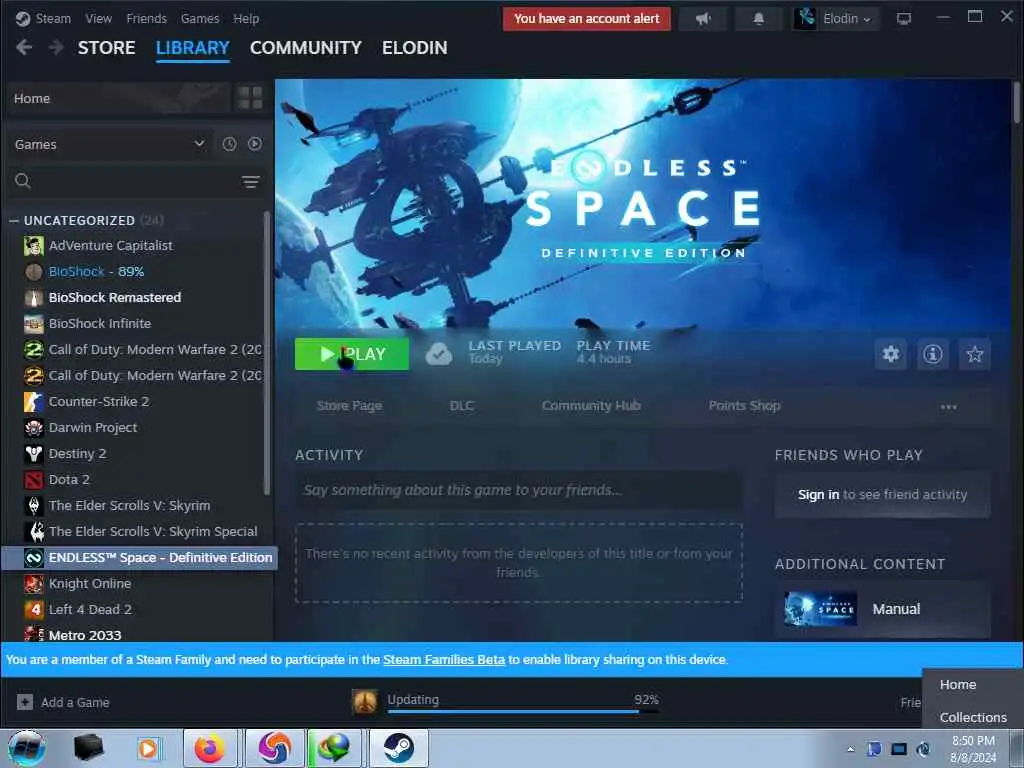Go to the COMMUNITY tab
Viewport: 1024px width, 768px height.
coord(306,48)
